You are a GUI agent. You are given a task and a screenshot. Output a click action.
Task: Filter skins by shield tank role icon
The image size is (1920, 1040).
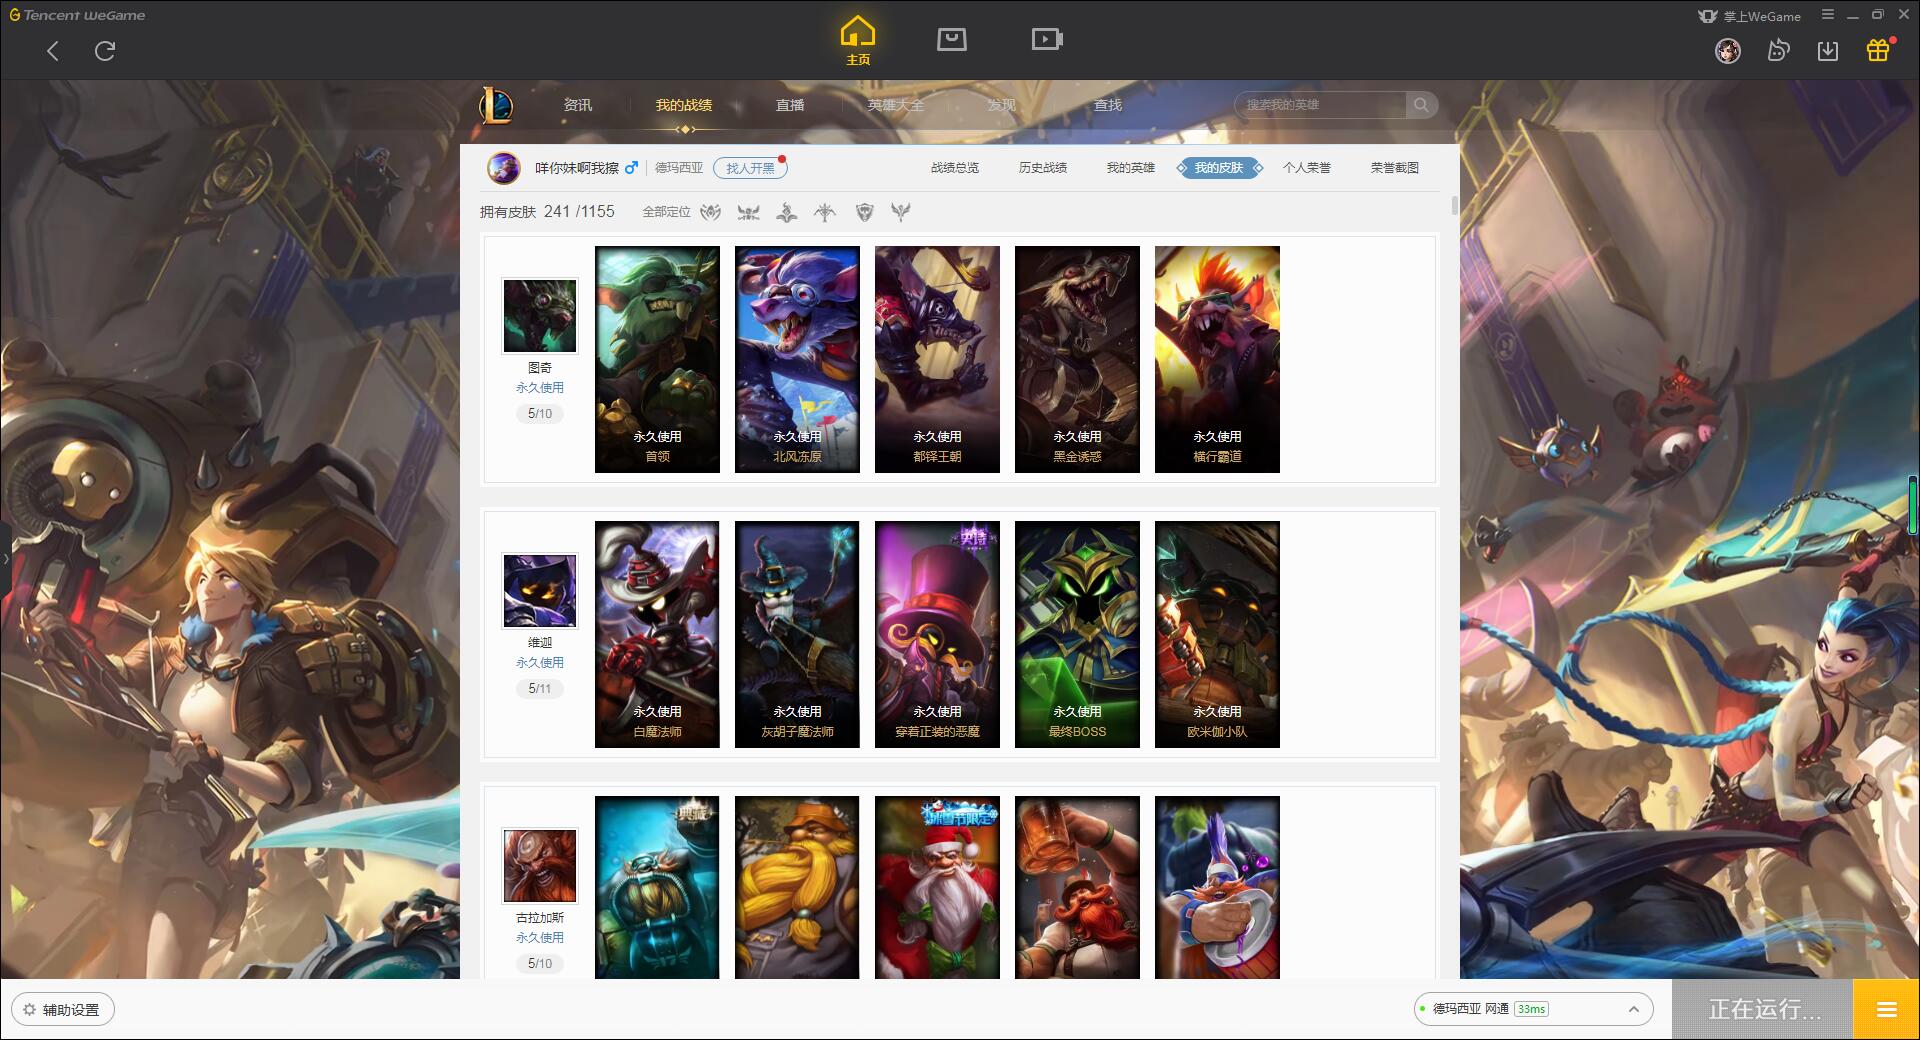864,212
